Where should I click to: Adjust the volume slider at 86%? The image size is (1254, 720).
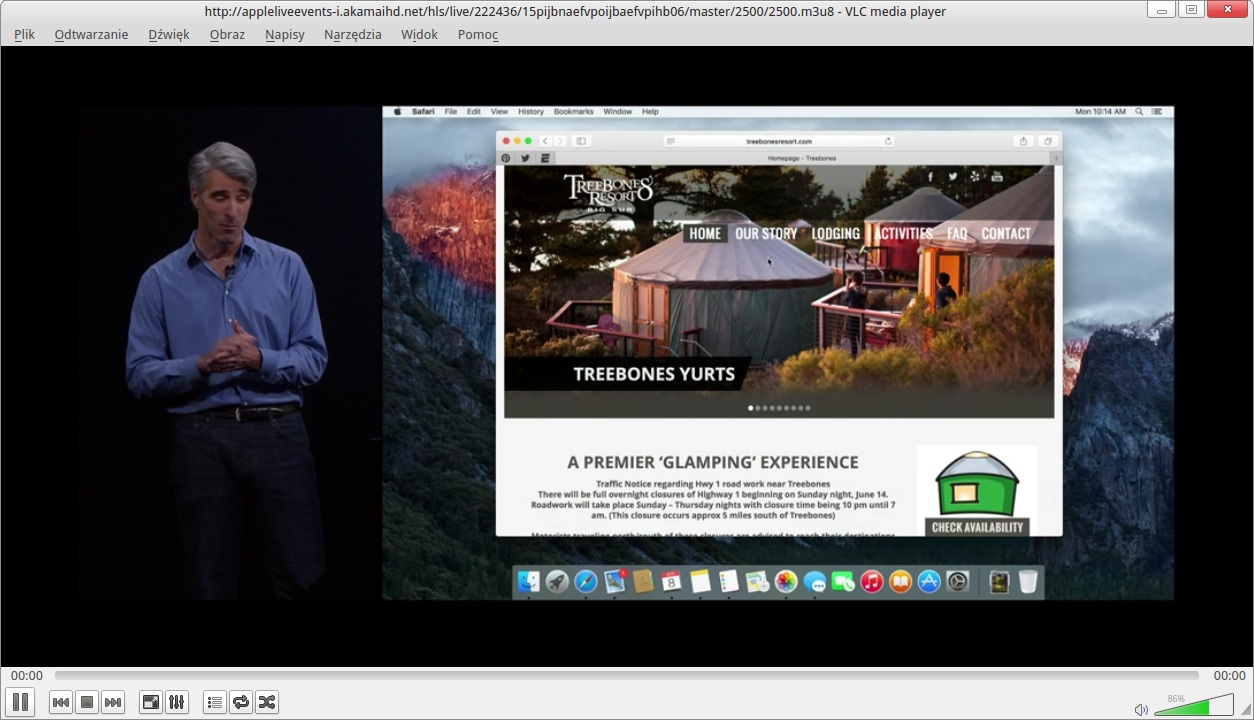coord(1193,707)
